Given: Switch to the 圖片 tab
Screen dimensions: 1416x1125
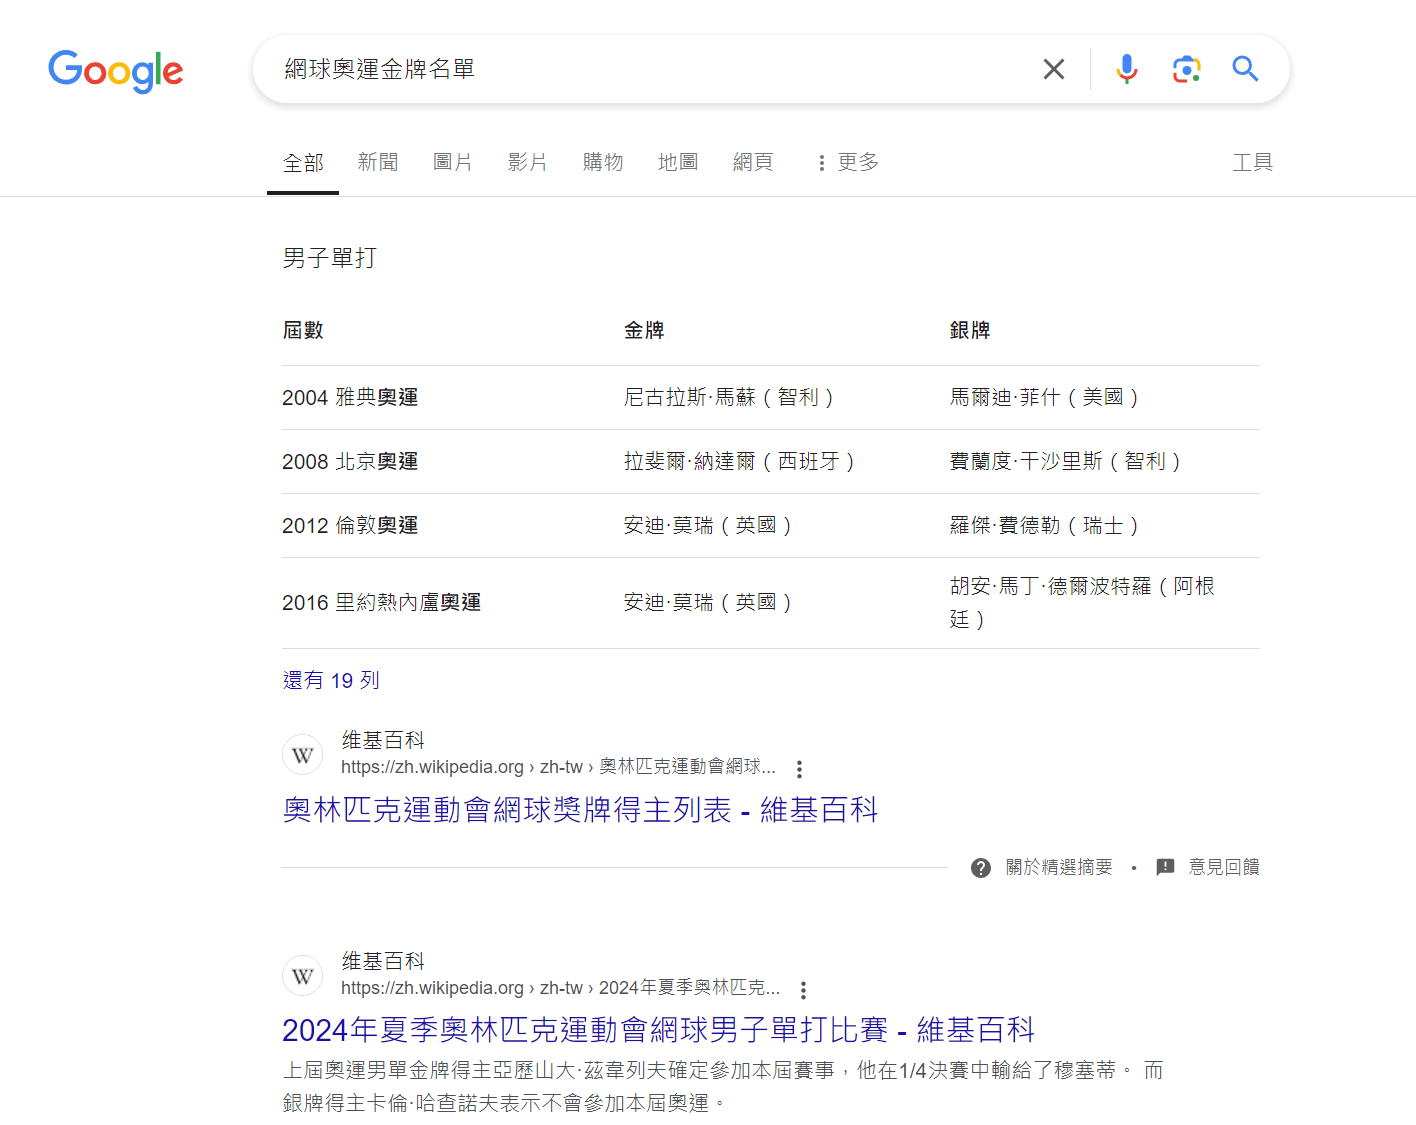Looking at the screenshot, I should coord(453,162).
